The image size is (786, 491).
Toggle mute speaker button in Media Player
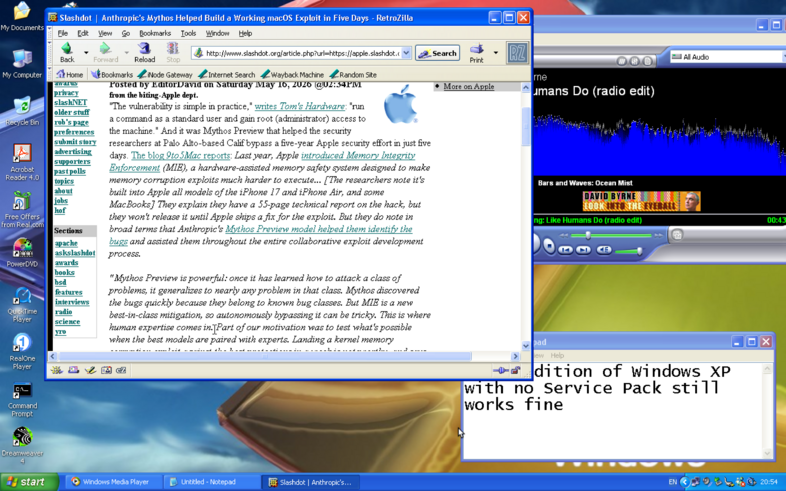coord(604,250)
